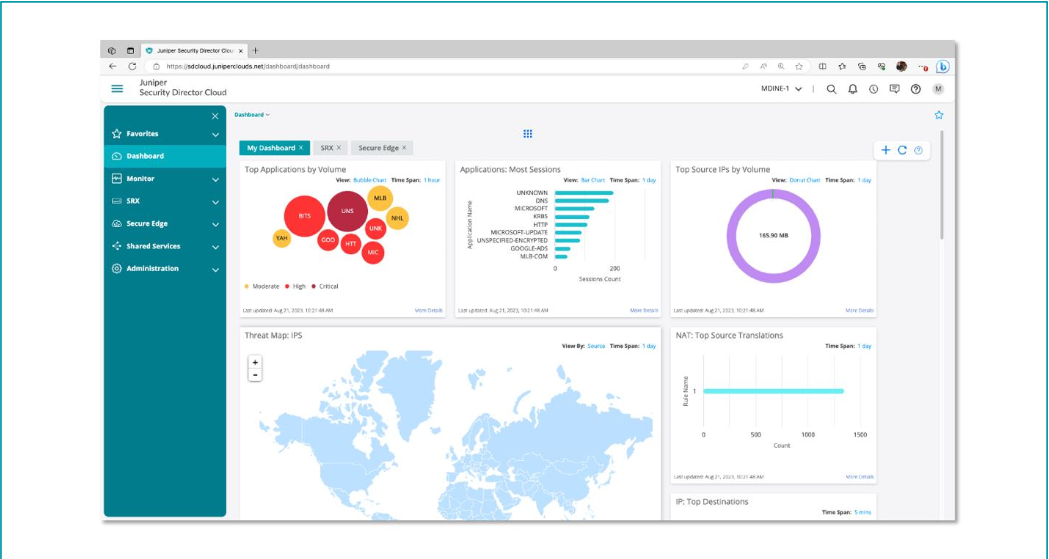Switch to the SRX dashboard tab

click(x=326, y=148)
